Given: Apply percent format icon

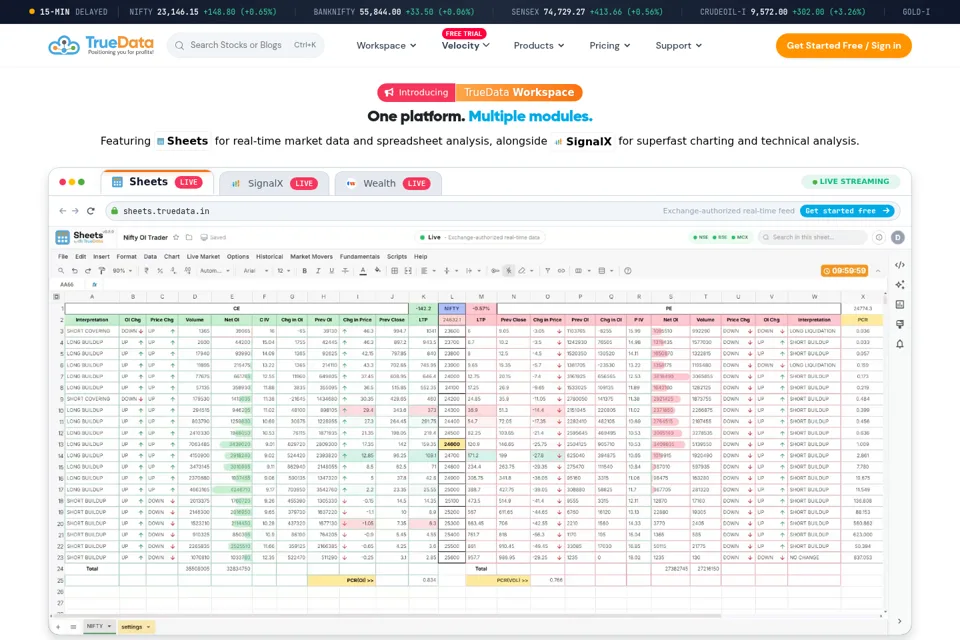Looking at the screenshot, I should pos(160,271).
